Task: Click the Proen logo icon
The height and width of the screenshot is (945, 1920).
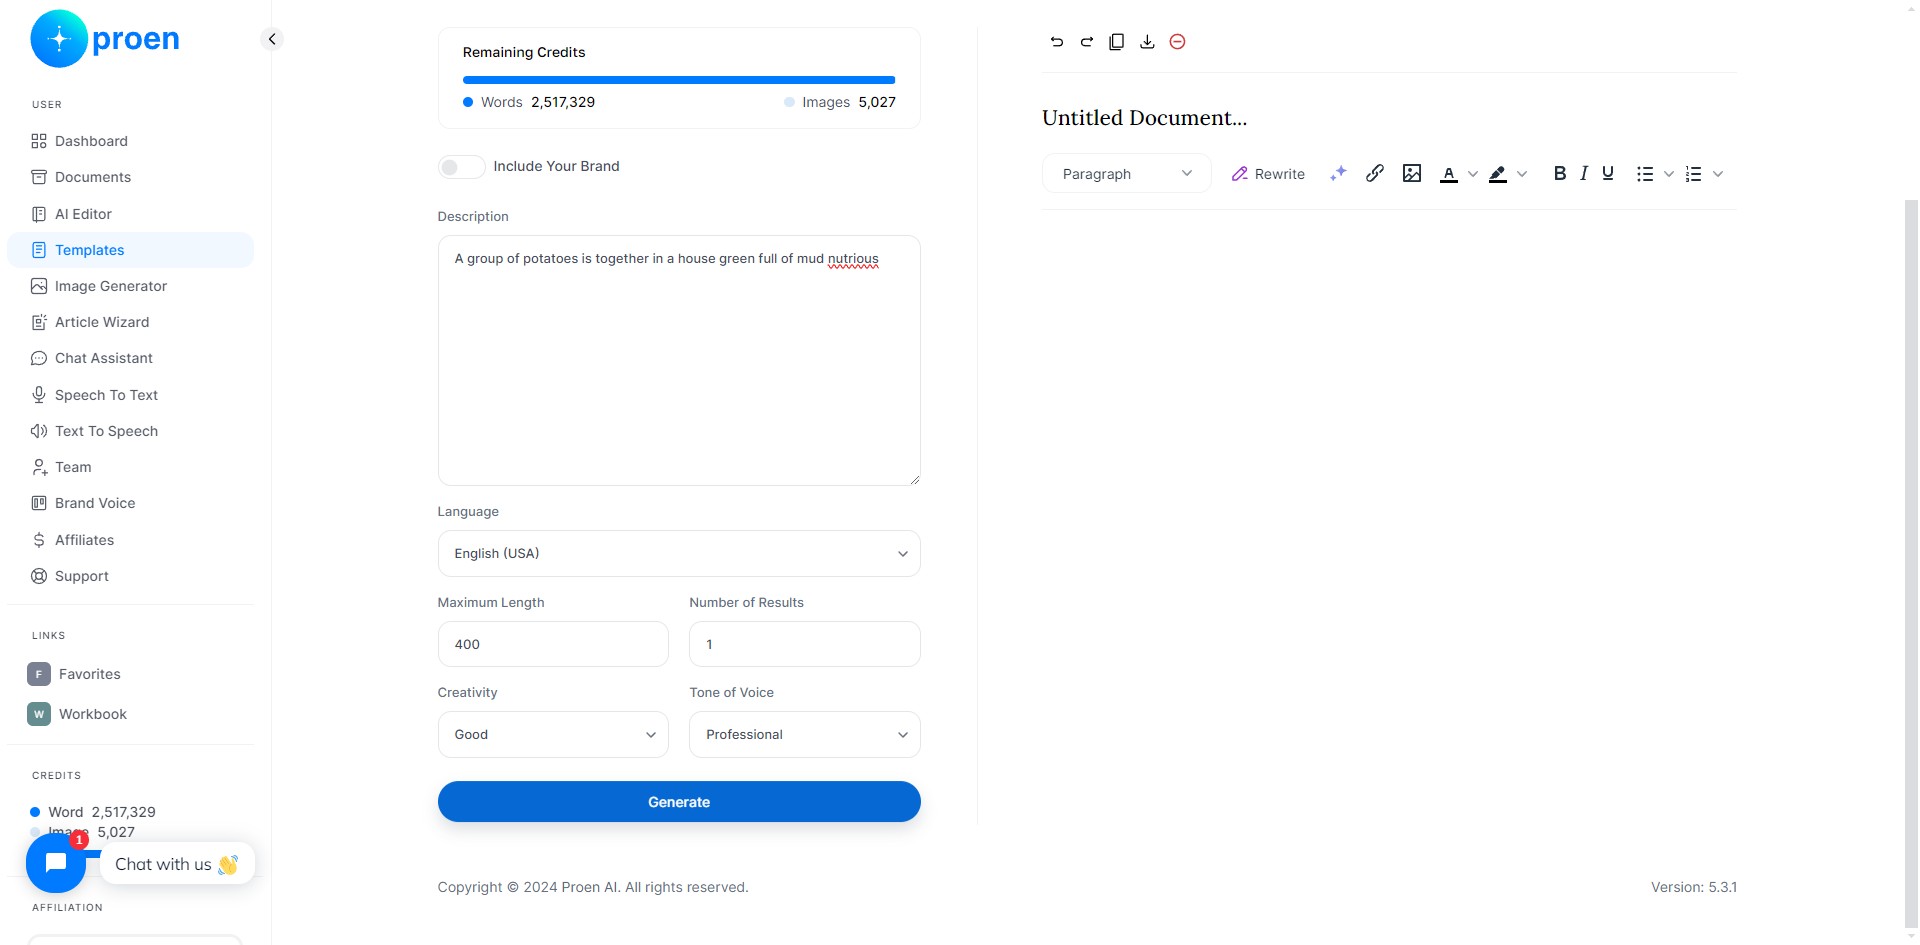Action: click(x=59, y=39)
